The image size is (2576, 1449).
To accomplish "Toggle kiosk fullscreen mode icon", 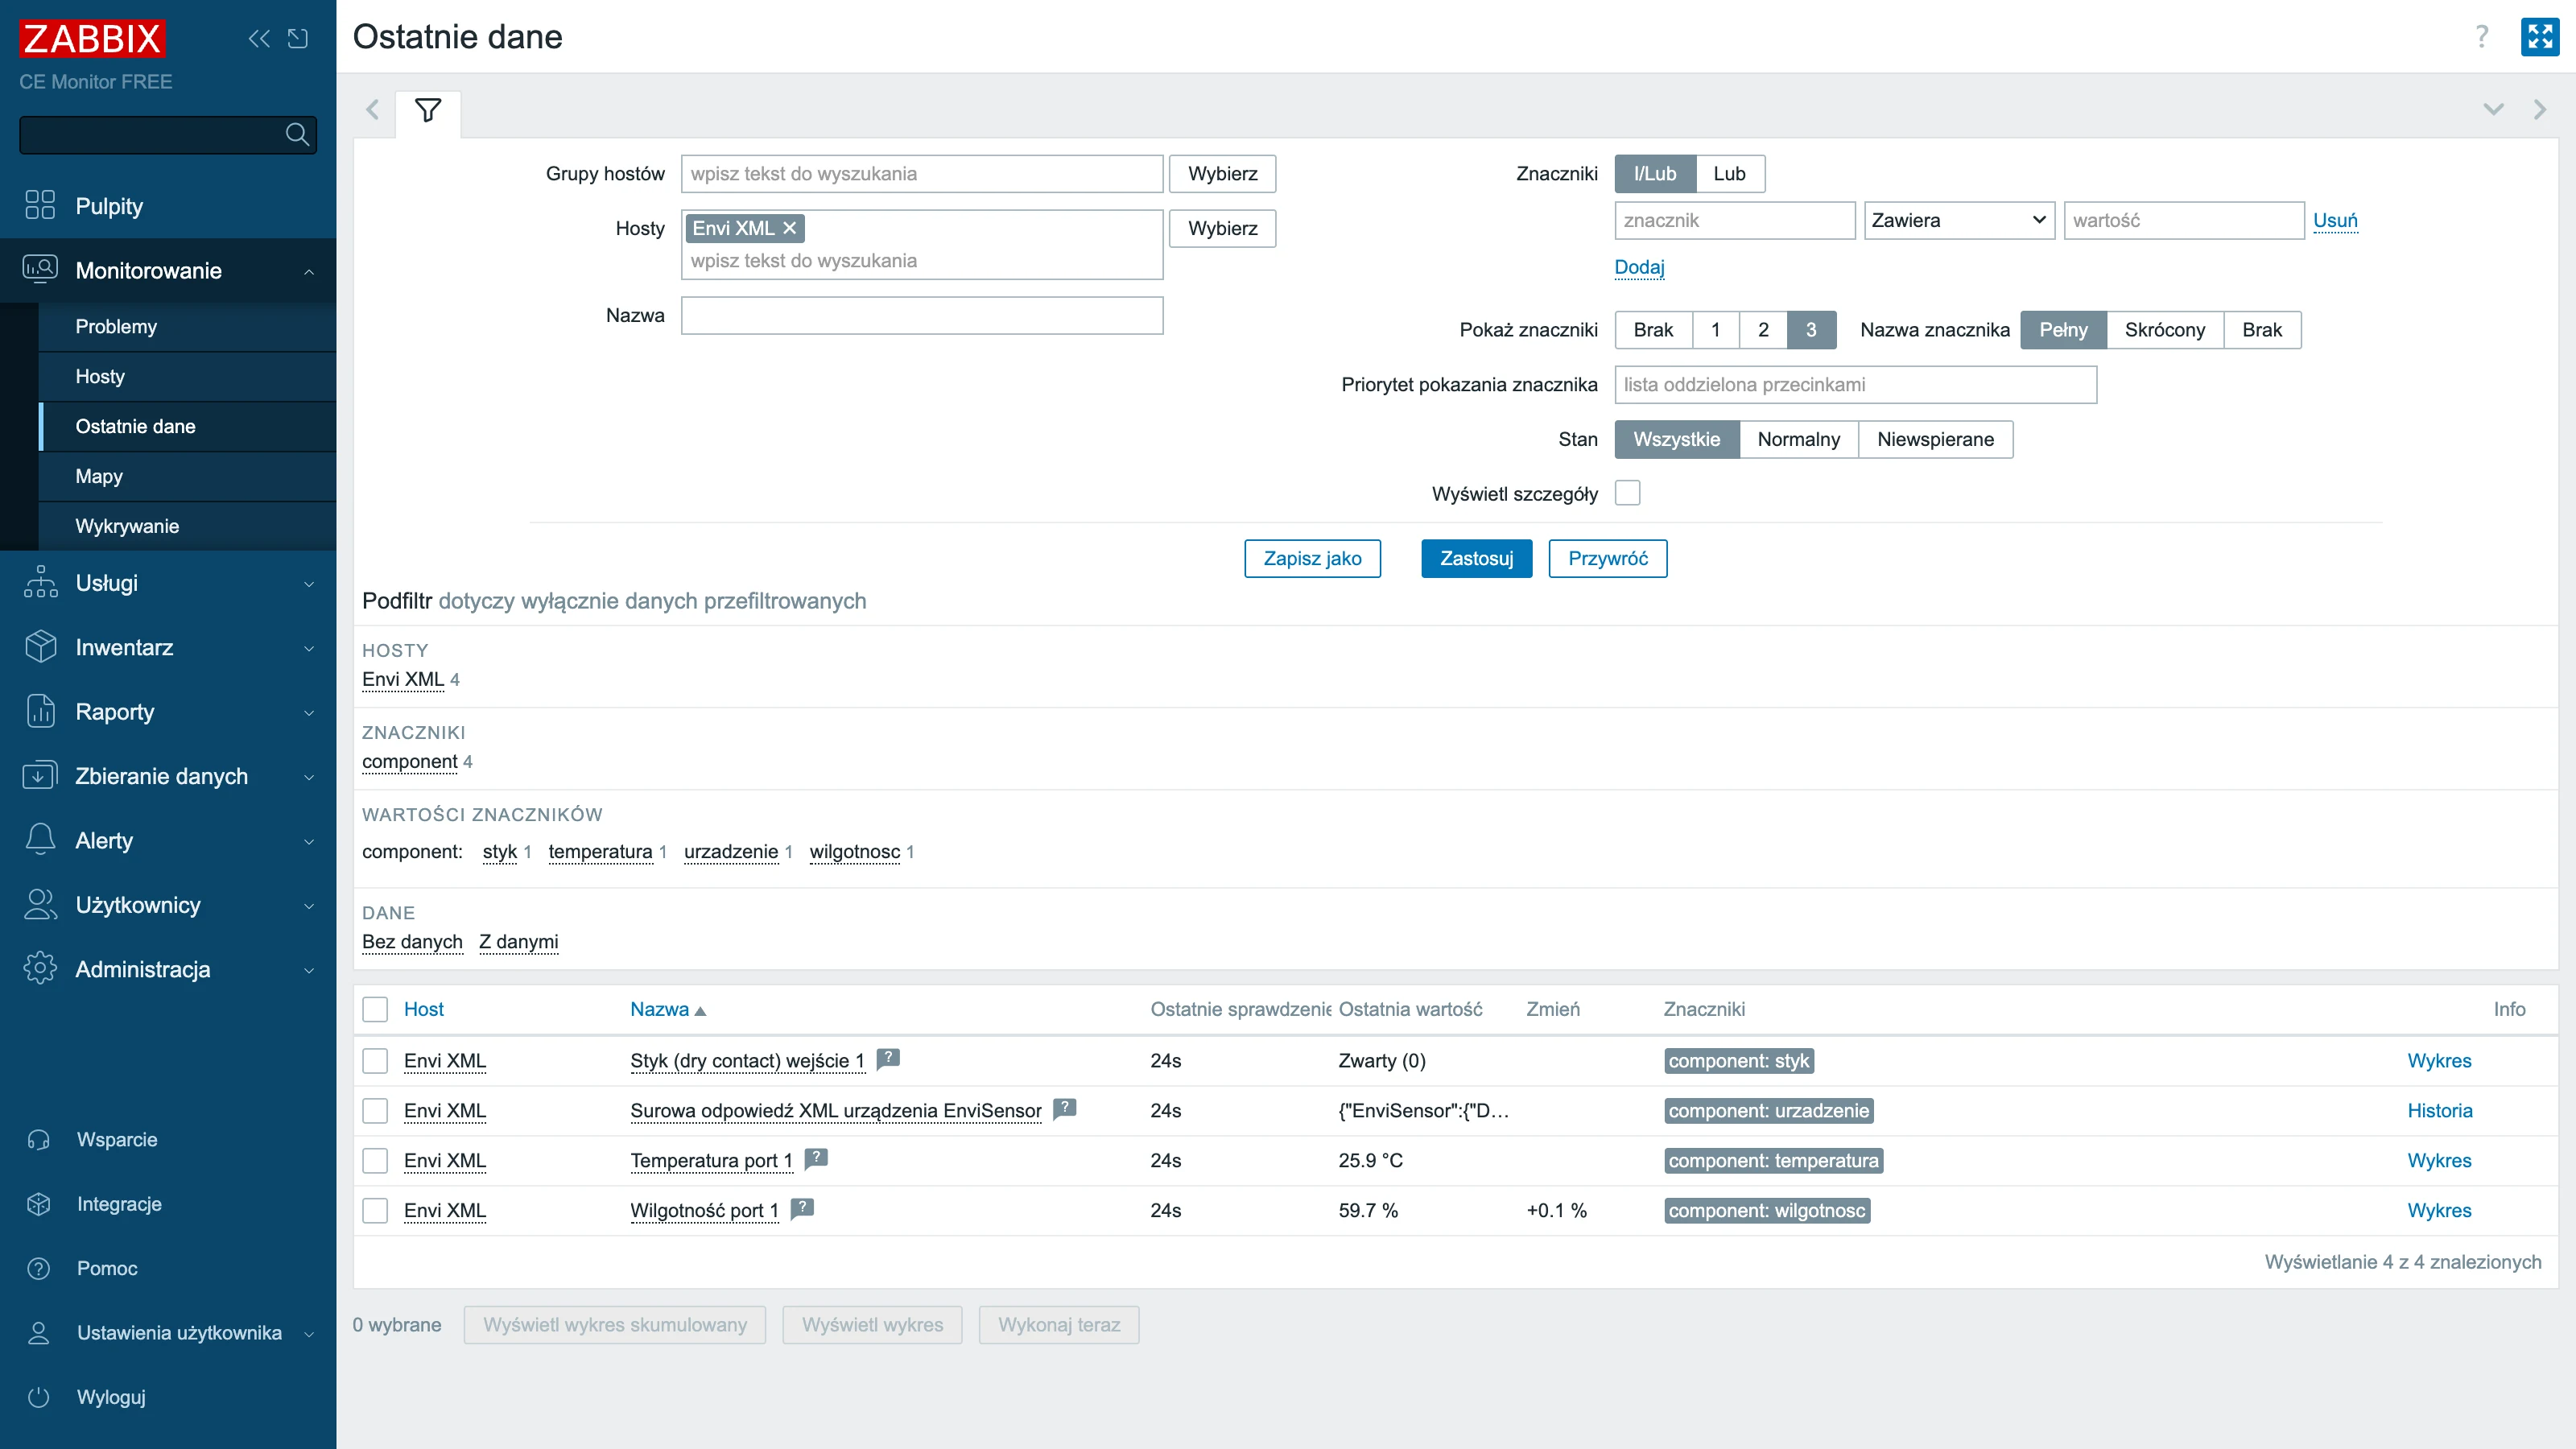I will 2539,37.
